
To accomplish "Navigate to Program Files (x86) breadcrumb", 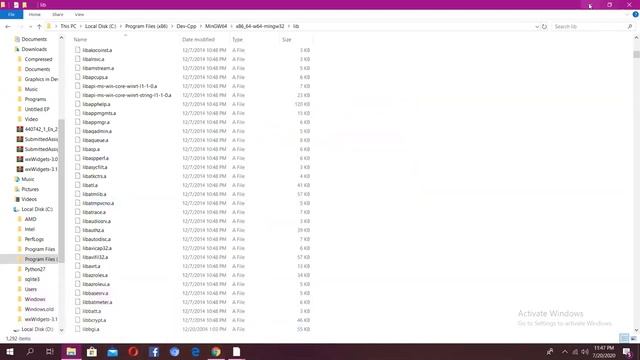I will click(x=146, y=26).
